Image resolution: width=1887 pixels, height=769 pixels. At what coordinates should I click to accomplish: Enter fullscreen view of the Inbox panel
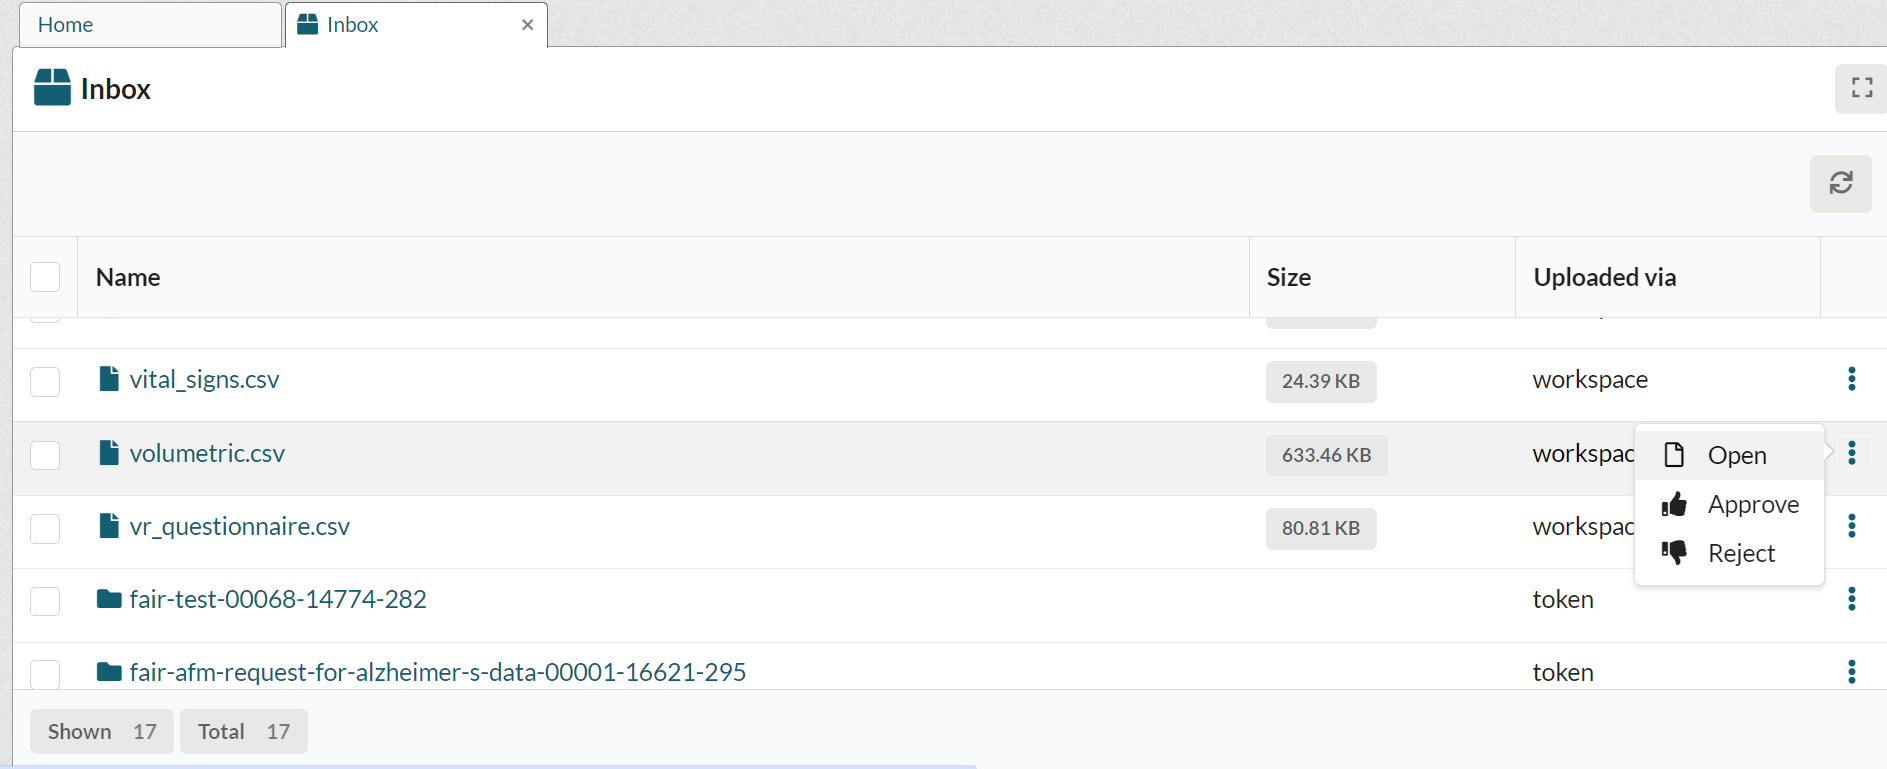(x=1861, y=88)
